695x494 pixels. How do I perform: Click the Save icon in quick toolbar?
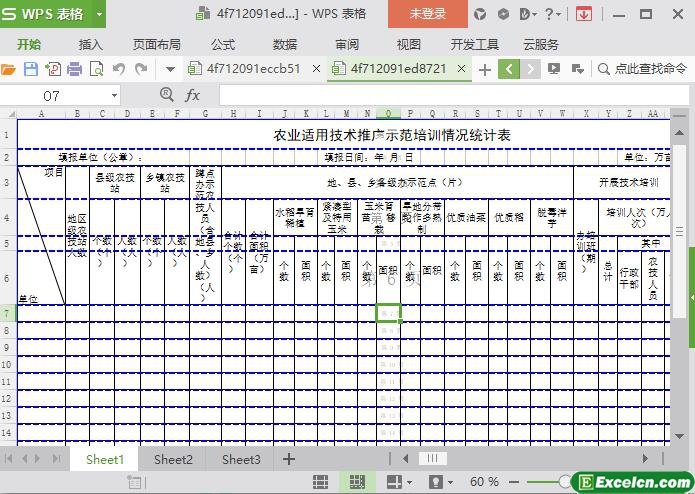click(30, 69)
